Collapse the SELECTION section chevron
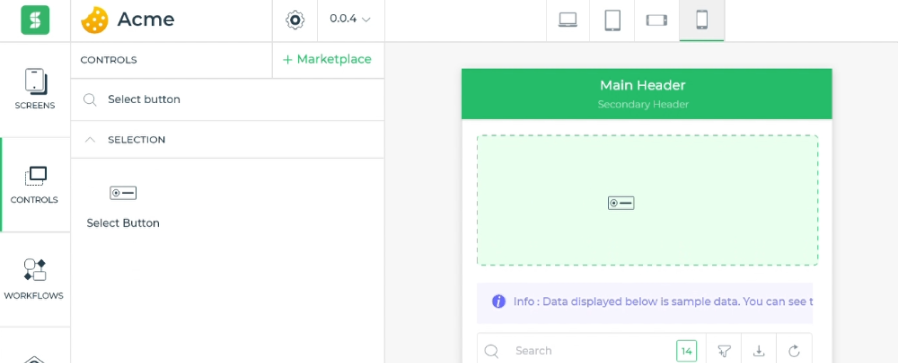Screen dimensions: 898x363 click(x=90, y=139)
